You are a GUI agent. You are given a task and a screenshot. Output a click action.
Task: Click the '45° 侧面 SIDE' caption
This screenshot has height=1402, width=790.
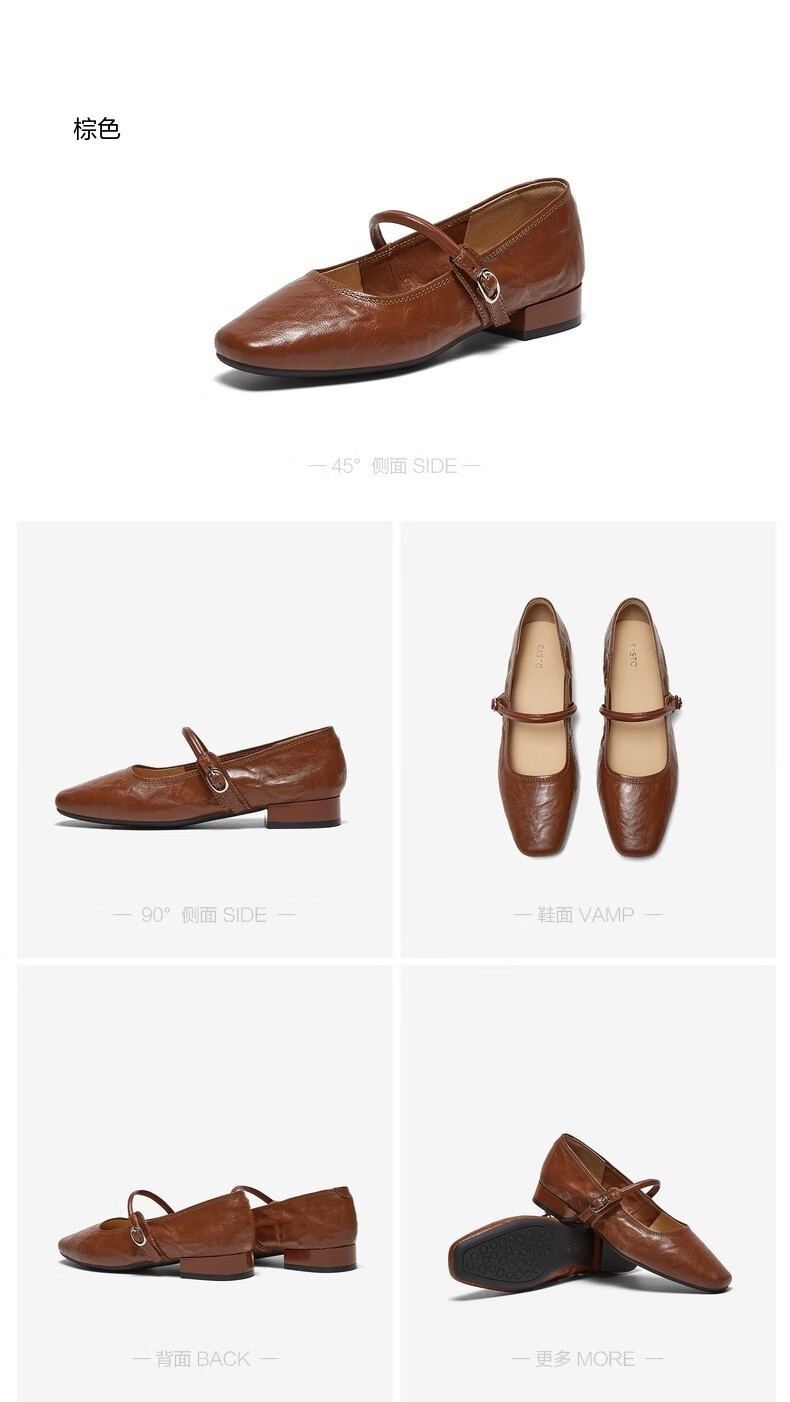click(x=394, y=466)
